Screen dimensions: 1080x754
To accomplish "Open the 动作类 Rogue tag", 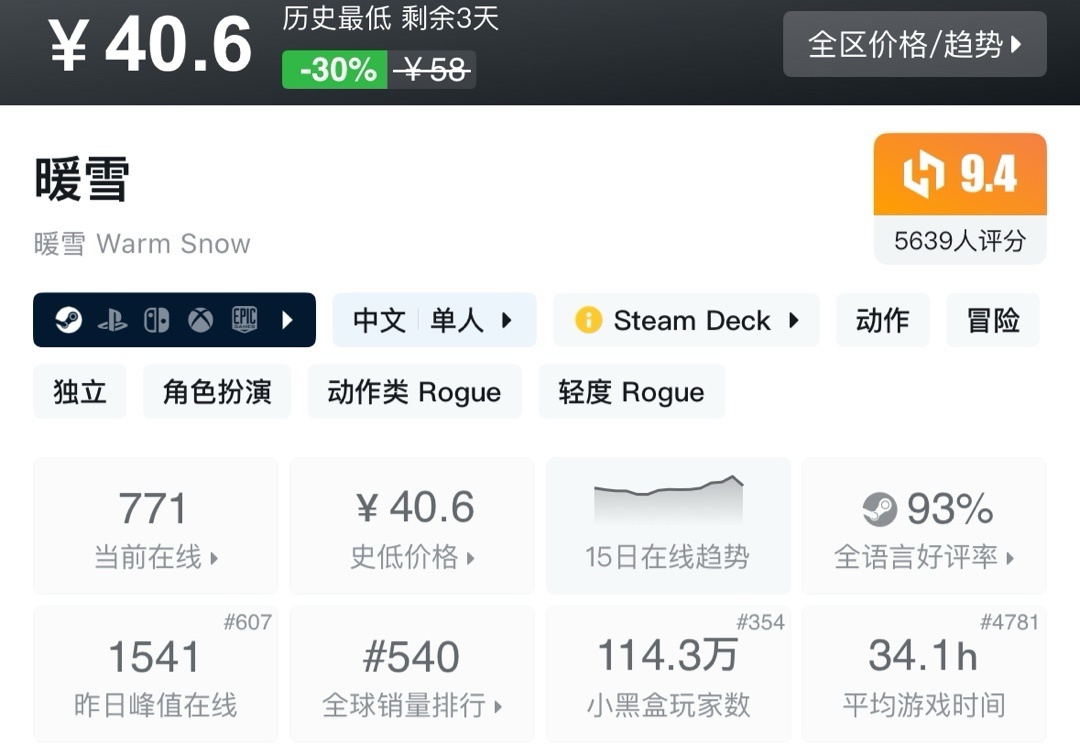I will [x=414, y=392].
